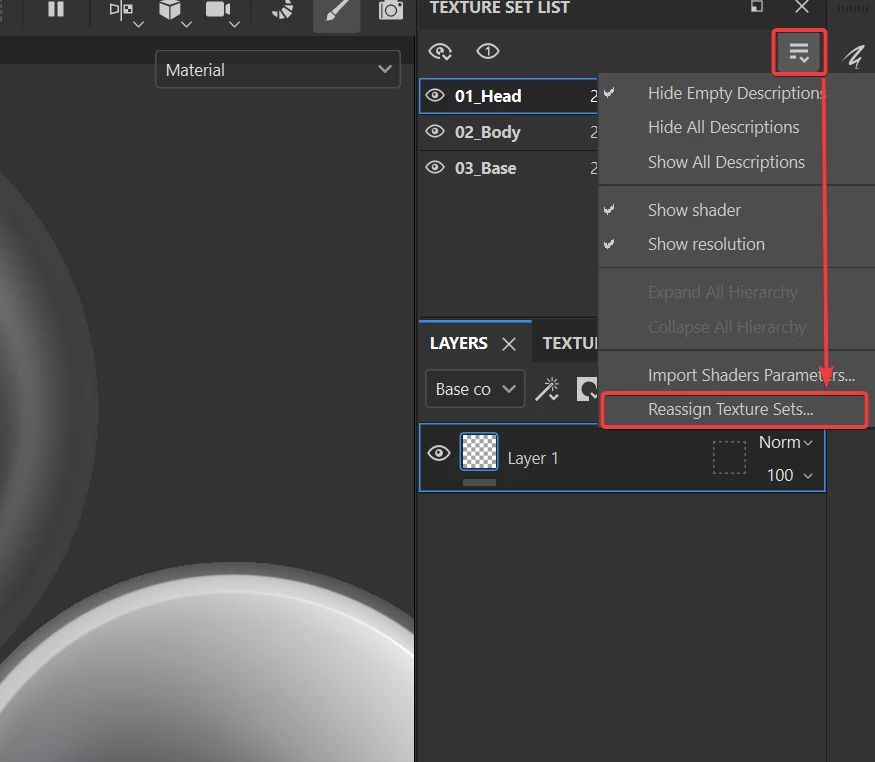Screen dimensions: 875x762
Task: Choose Hide All Descriptions from menu
Action: (737, 127)
